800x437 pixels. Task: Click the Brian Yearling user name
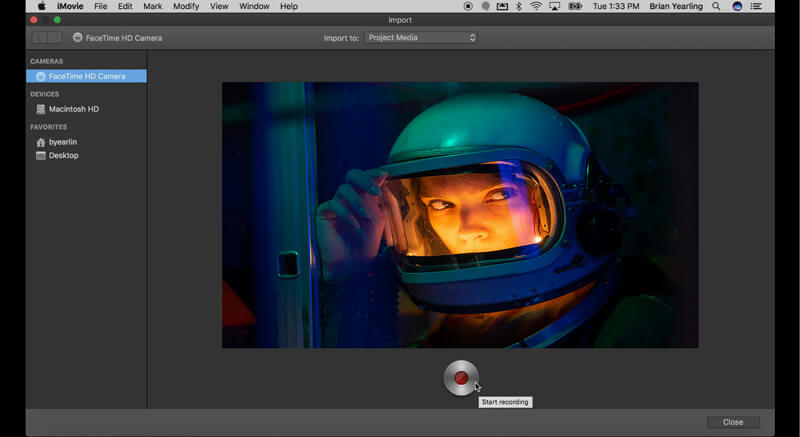[676, 6]
